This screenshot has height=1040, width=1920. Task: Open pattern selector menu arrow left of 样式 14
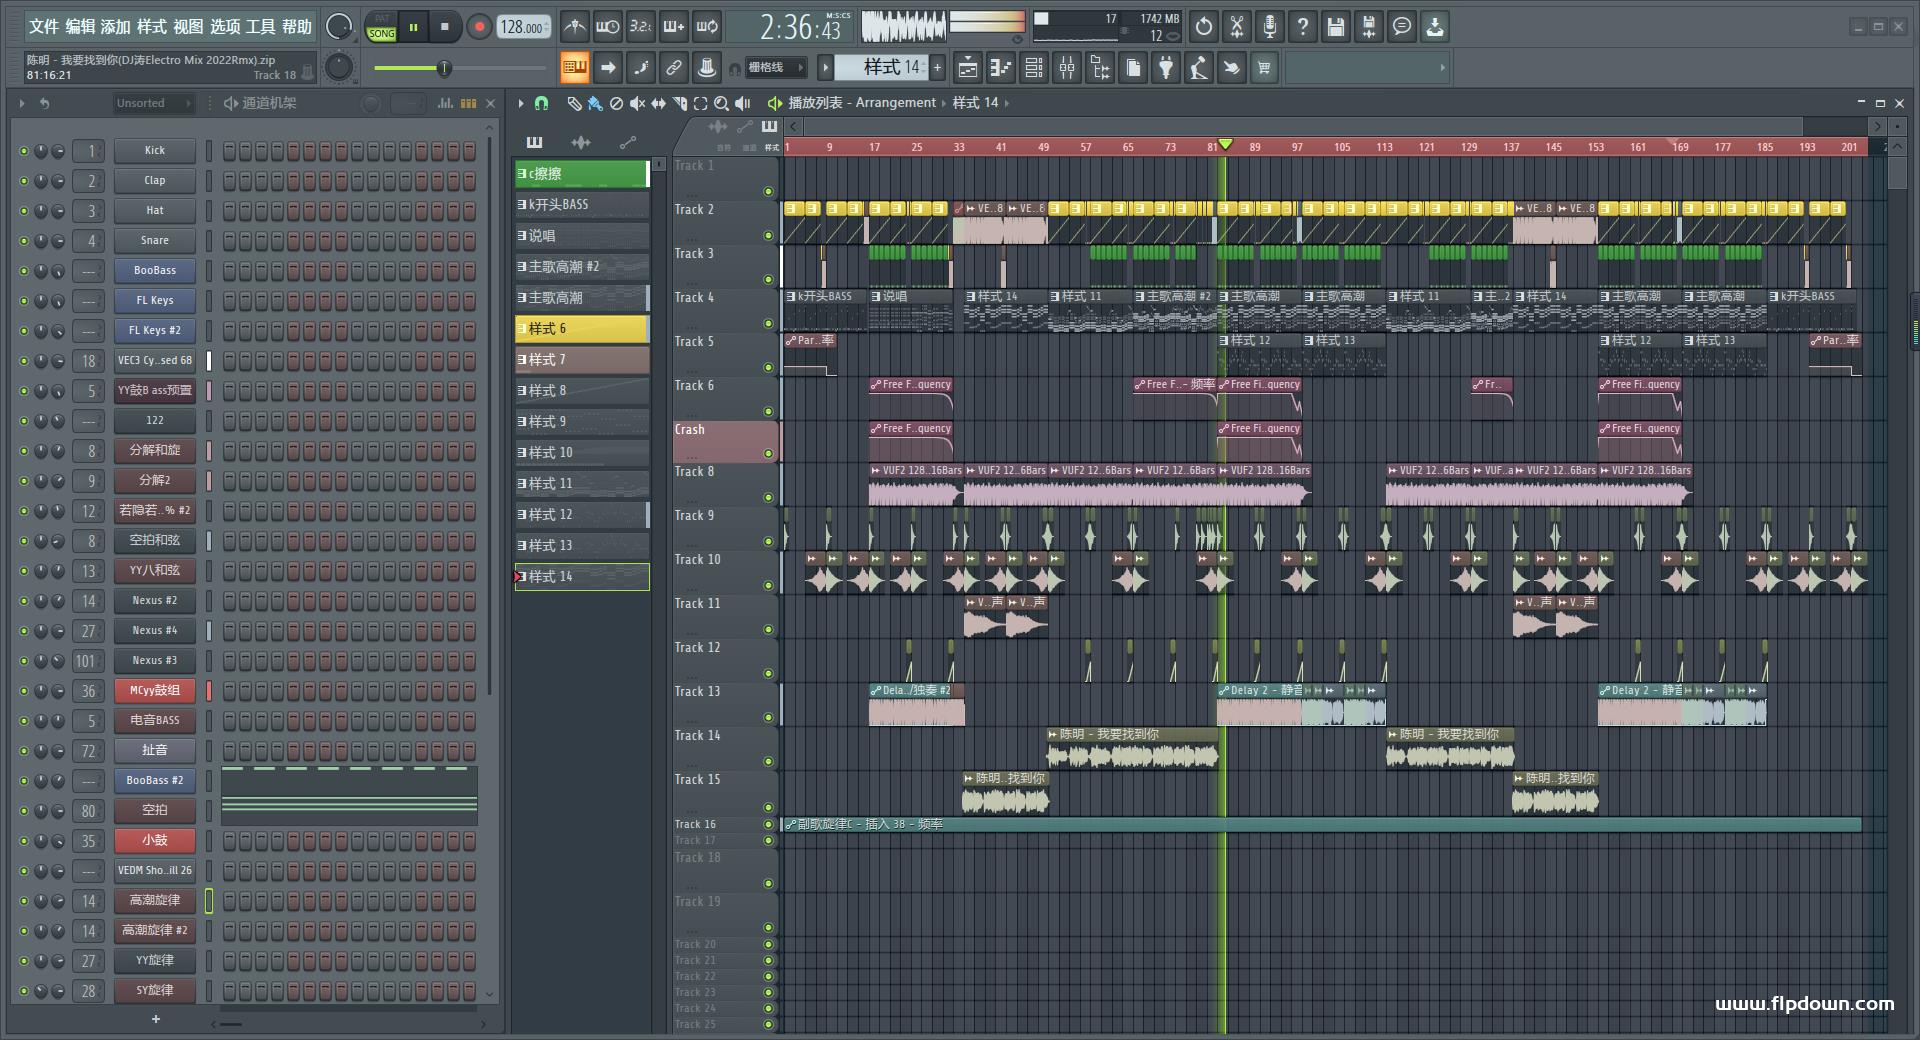825,68
